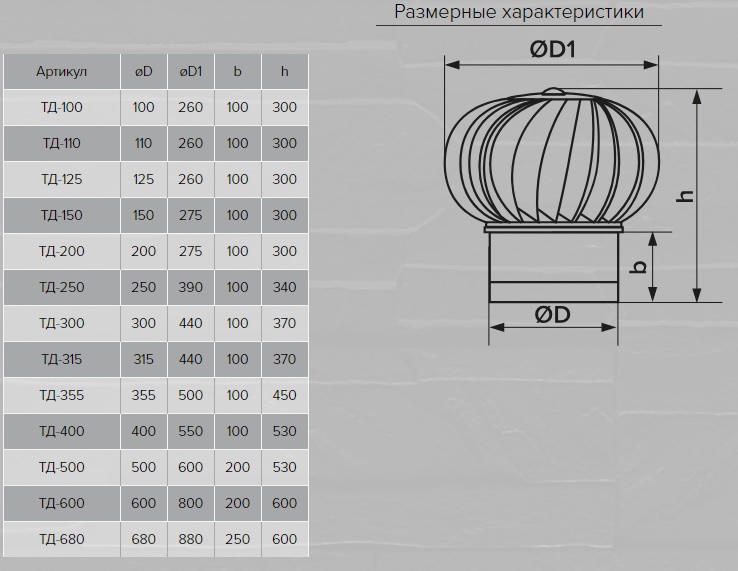This screenshot has height=571, width=738.
Task: Select the øD1 column header in table
Action: click(x=190, y=71)
